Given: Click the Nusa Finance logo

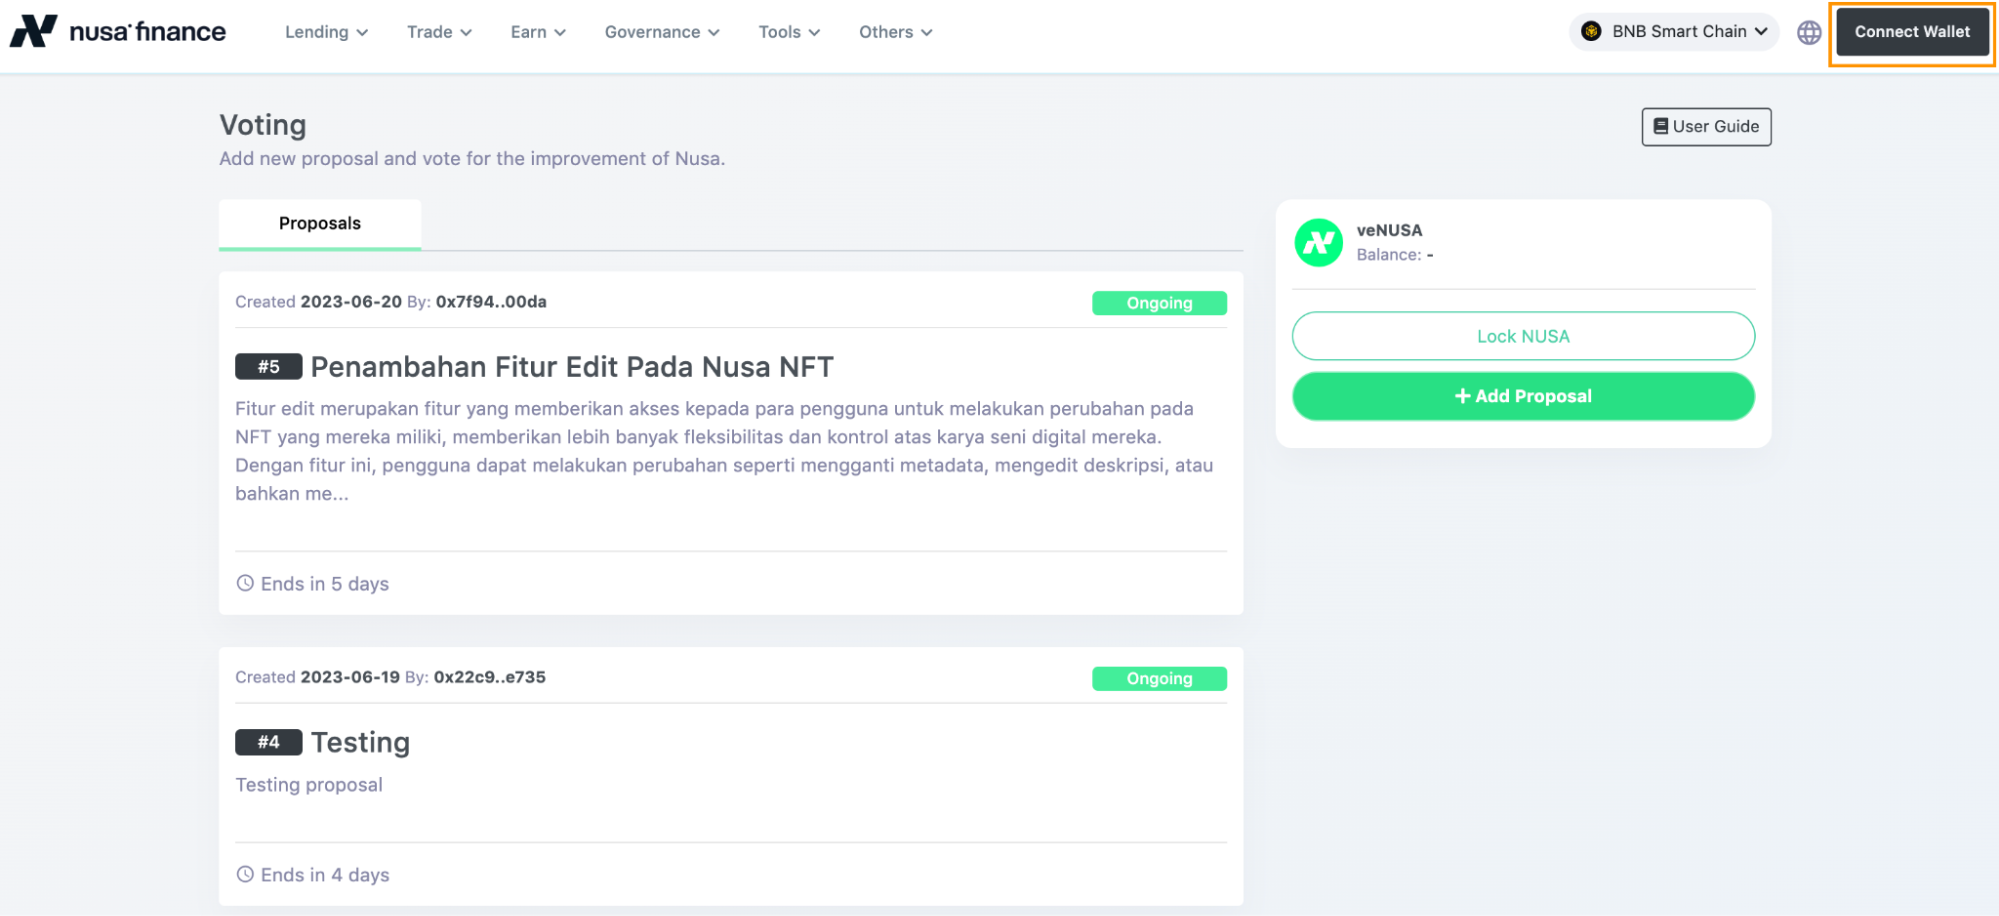Looking at the screenshot, I should click(117, 31).
